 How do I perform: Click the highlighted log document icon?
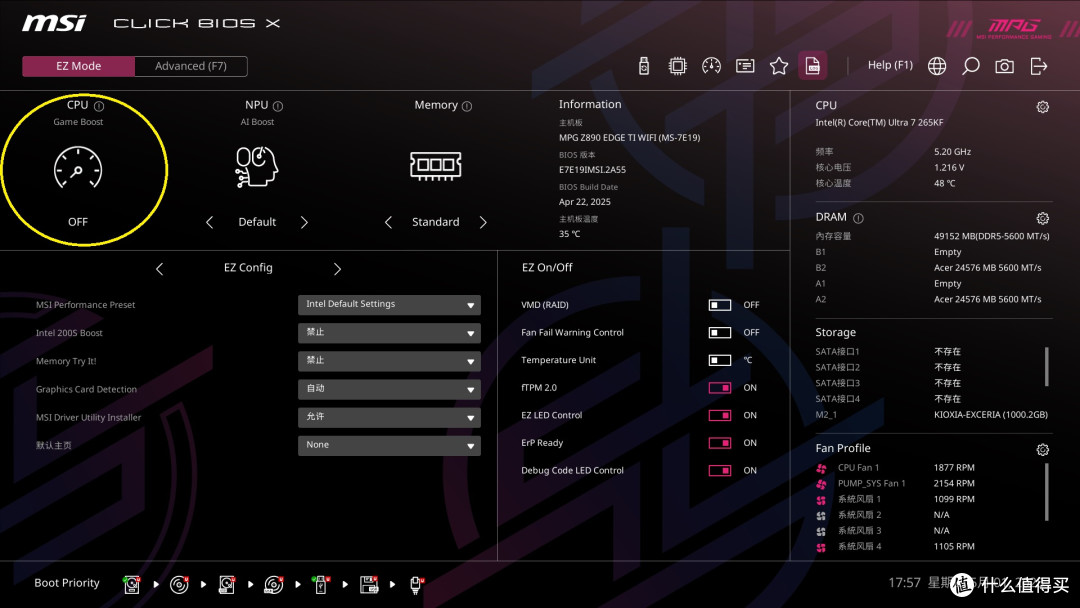point(813,66)
